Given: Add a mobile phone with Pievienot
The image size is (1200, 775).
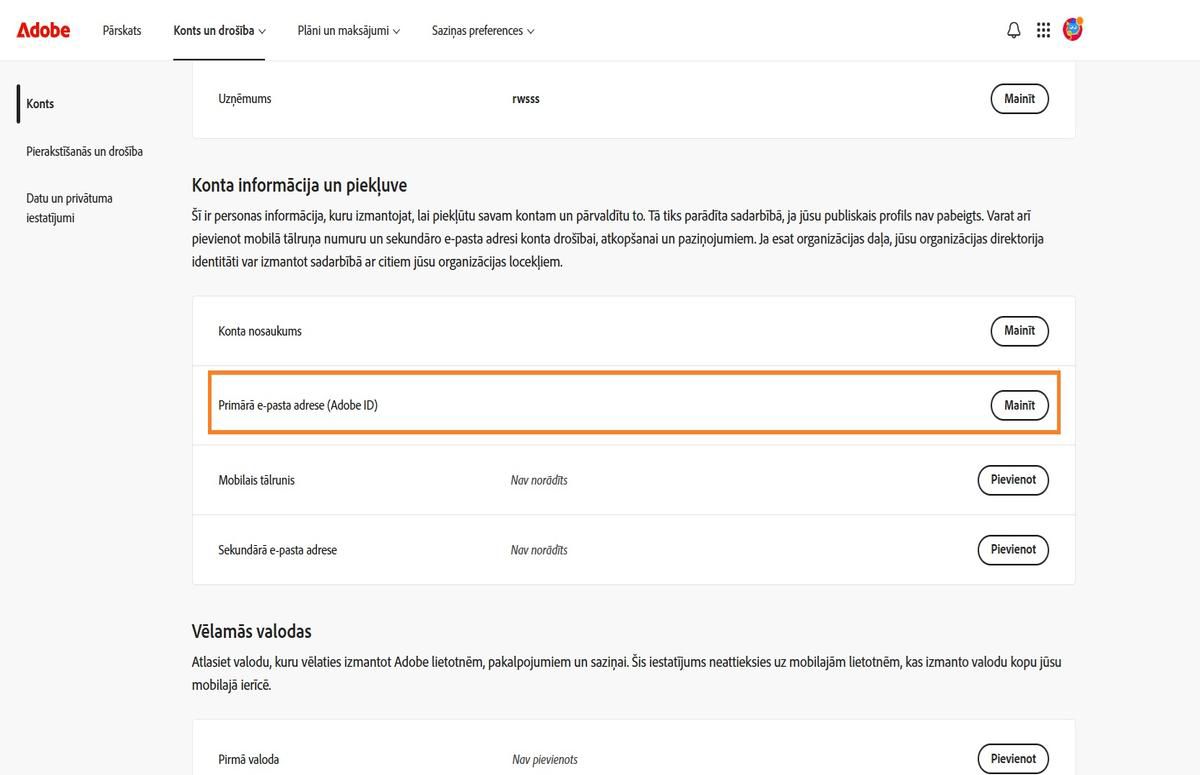Looking at the screenshot, I should (1012, 480).
